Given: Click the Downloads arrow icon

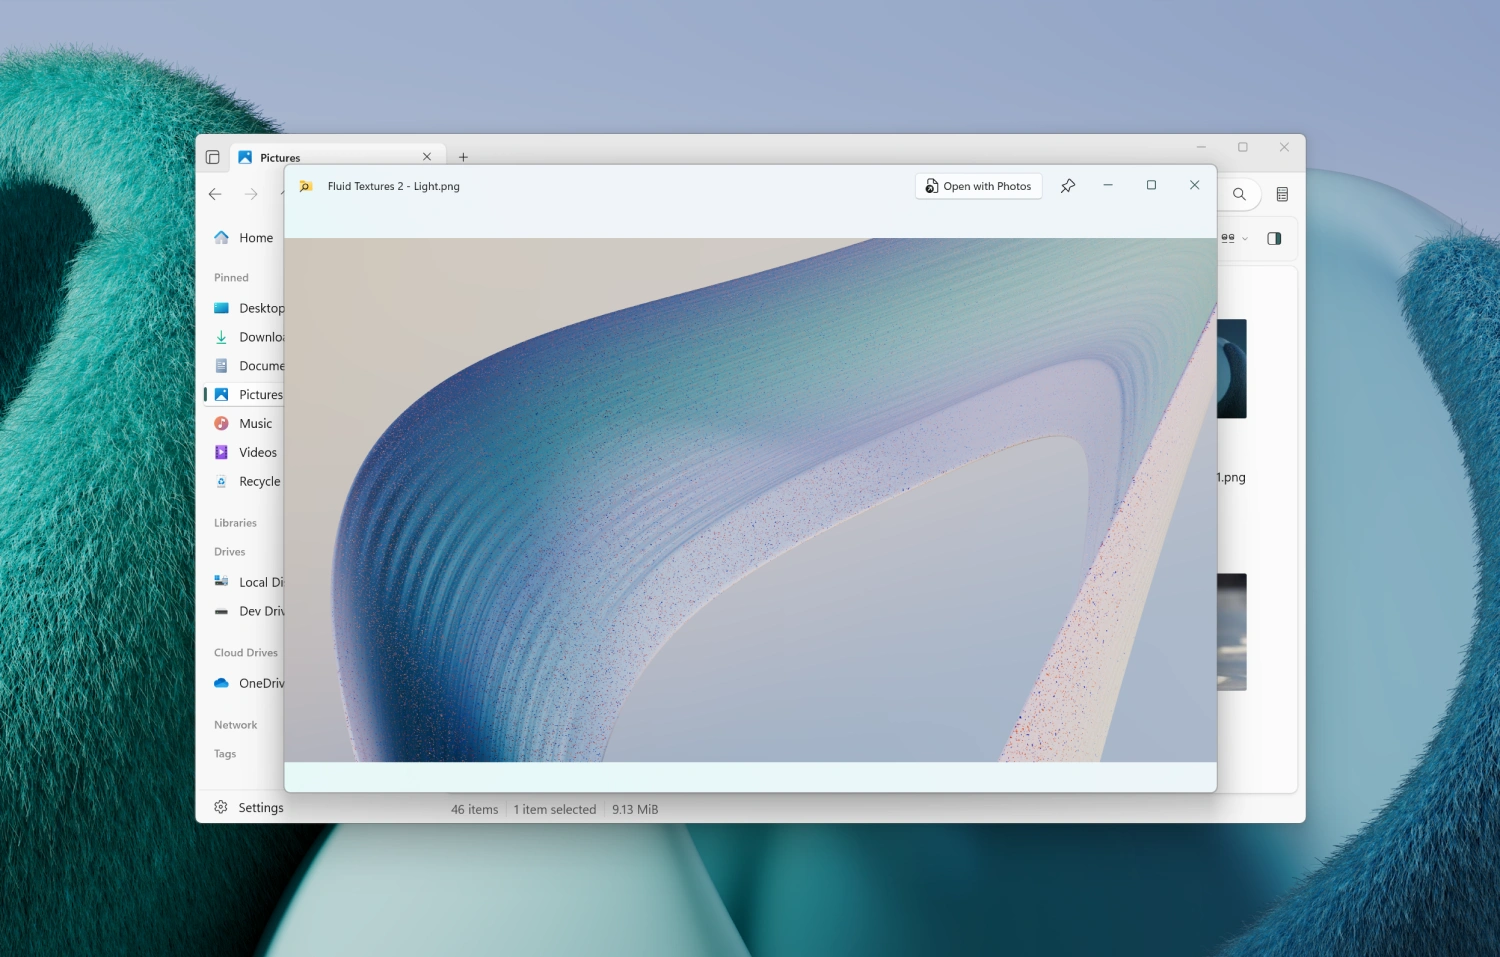Looking at the screenshot, I should tap(222, 338).
